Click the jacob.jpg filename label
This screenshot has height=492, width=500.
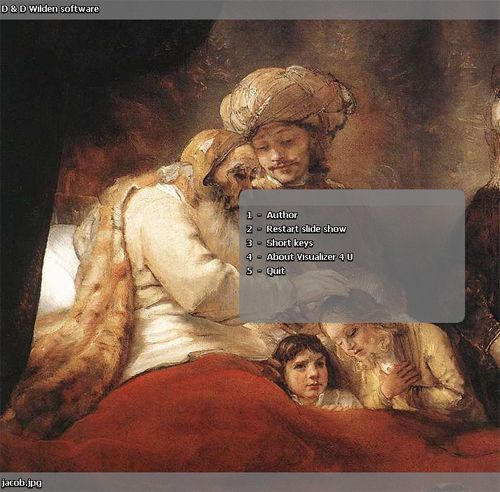[21, 483]
